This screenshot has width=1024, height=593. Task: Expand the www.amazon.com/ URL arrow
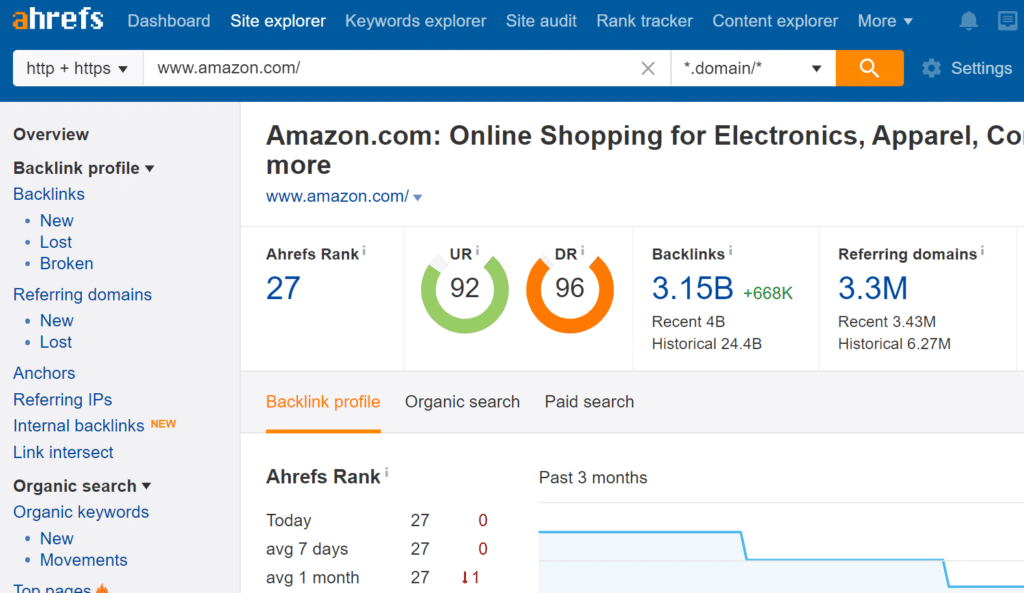(x=418, y=197)
